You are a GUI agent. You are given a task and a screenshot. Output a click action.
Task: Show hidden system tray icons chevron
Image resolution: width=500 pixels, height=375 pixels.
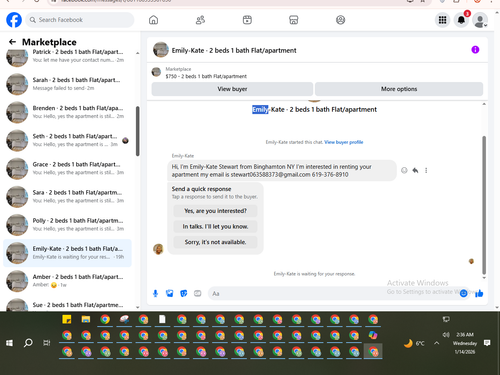(x=437, y=343)
